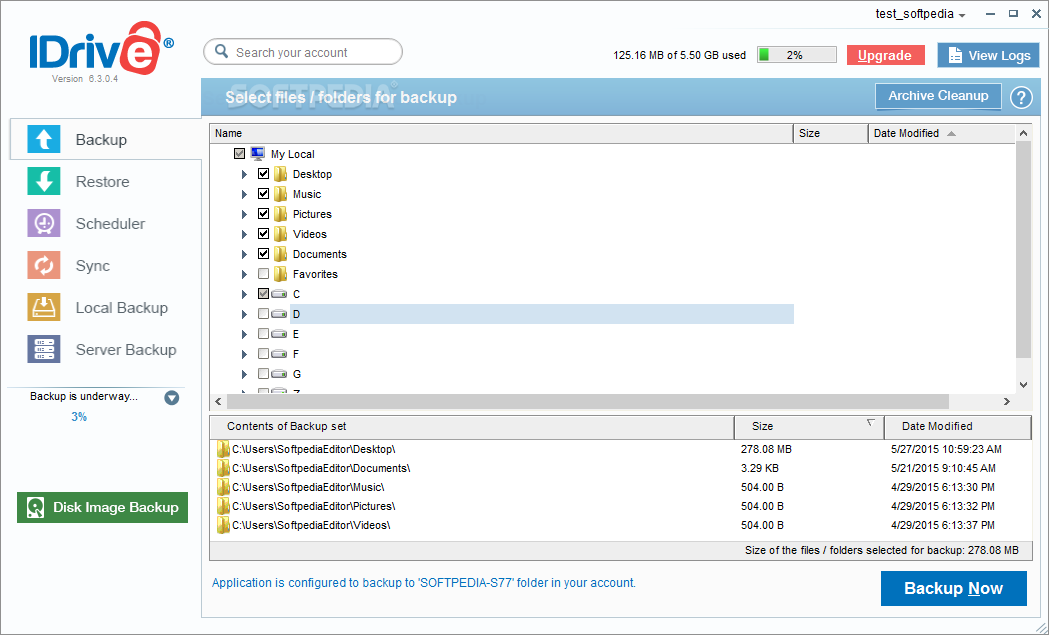The height and width of the screenshot is (635, 1049).
Task: Click the F drive icon
Action: [x=280, y=354]
